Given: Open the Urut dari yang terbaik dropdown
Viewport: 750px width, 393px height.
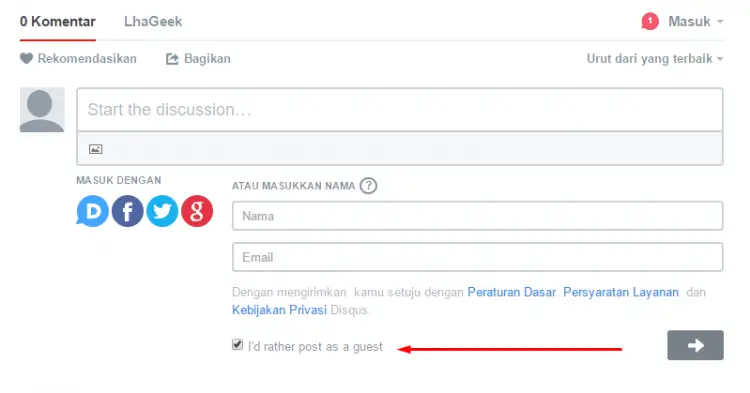Looking at the screenshot, I should pos(655,59).
